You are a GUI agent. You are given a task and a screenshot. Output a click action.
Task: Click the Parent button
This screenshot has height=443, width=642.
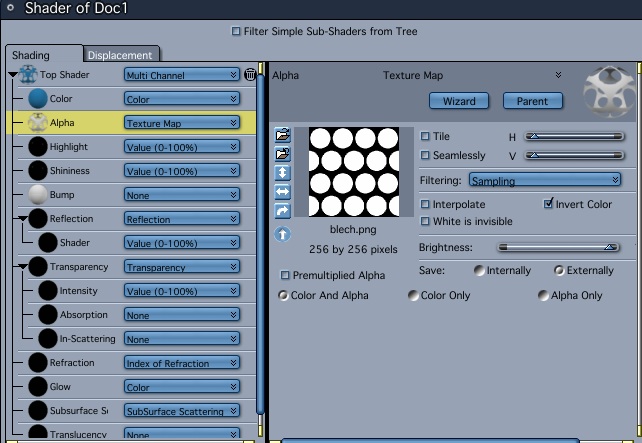click(x=533, y=101)
